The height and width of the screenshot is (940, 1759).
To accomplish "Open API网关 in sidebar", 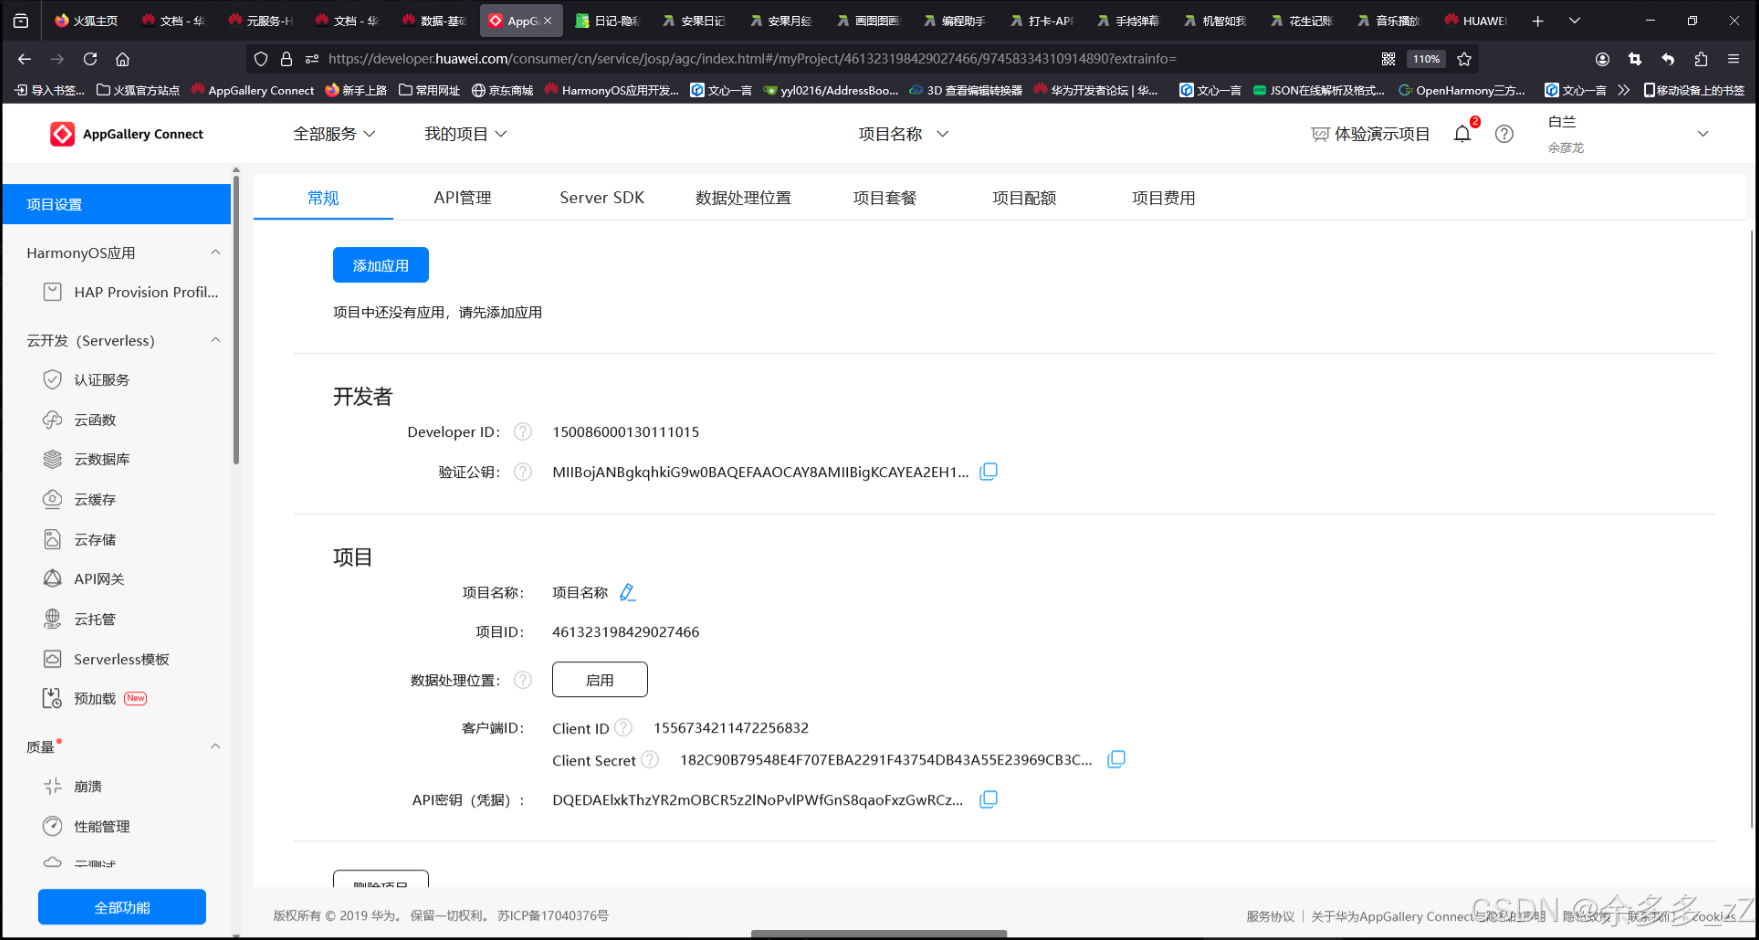I will point(99,579).
